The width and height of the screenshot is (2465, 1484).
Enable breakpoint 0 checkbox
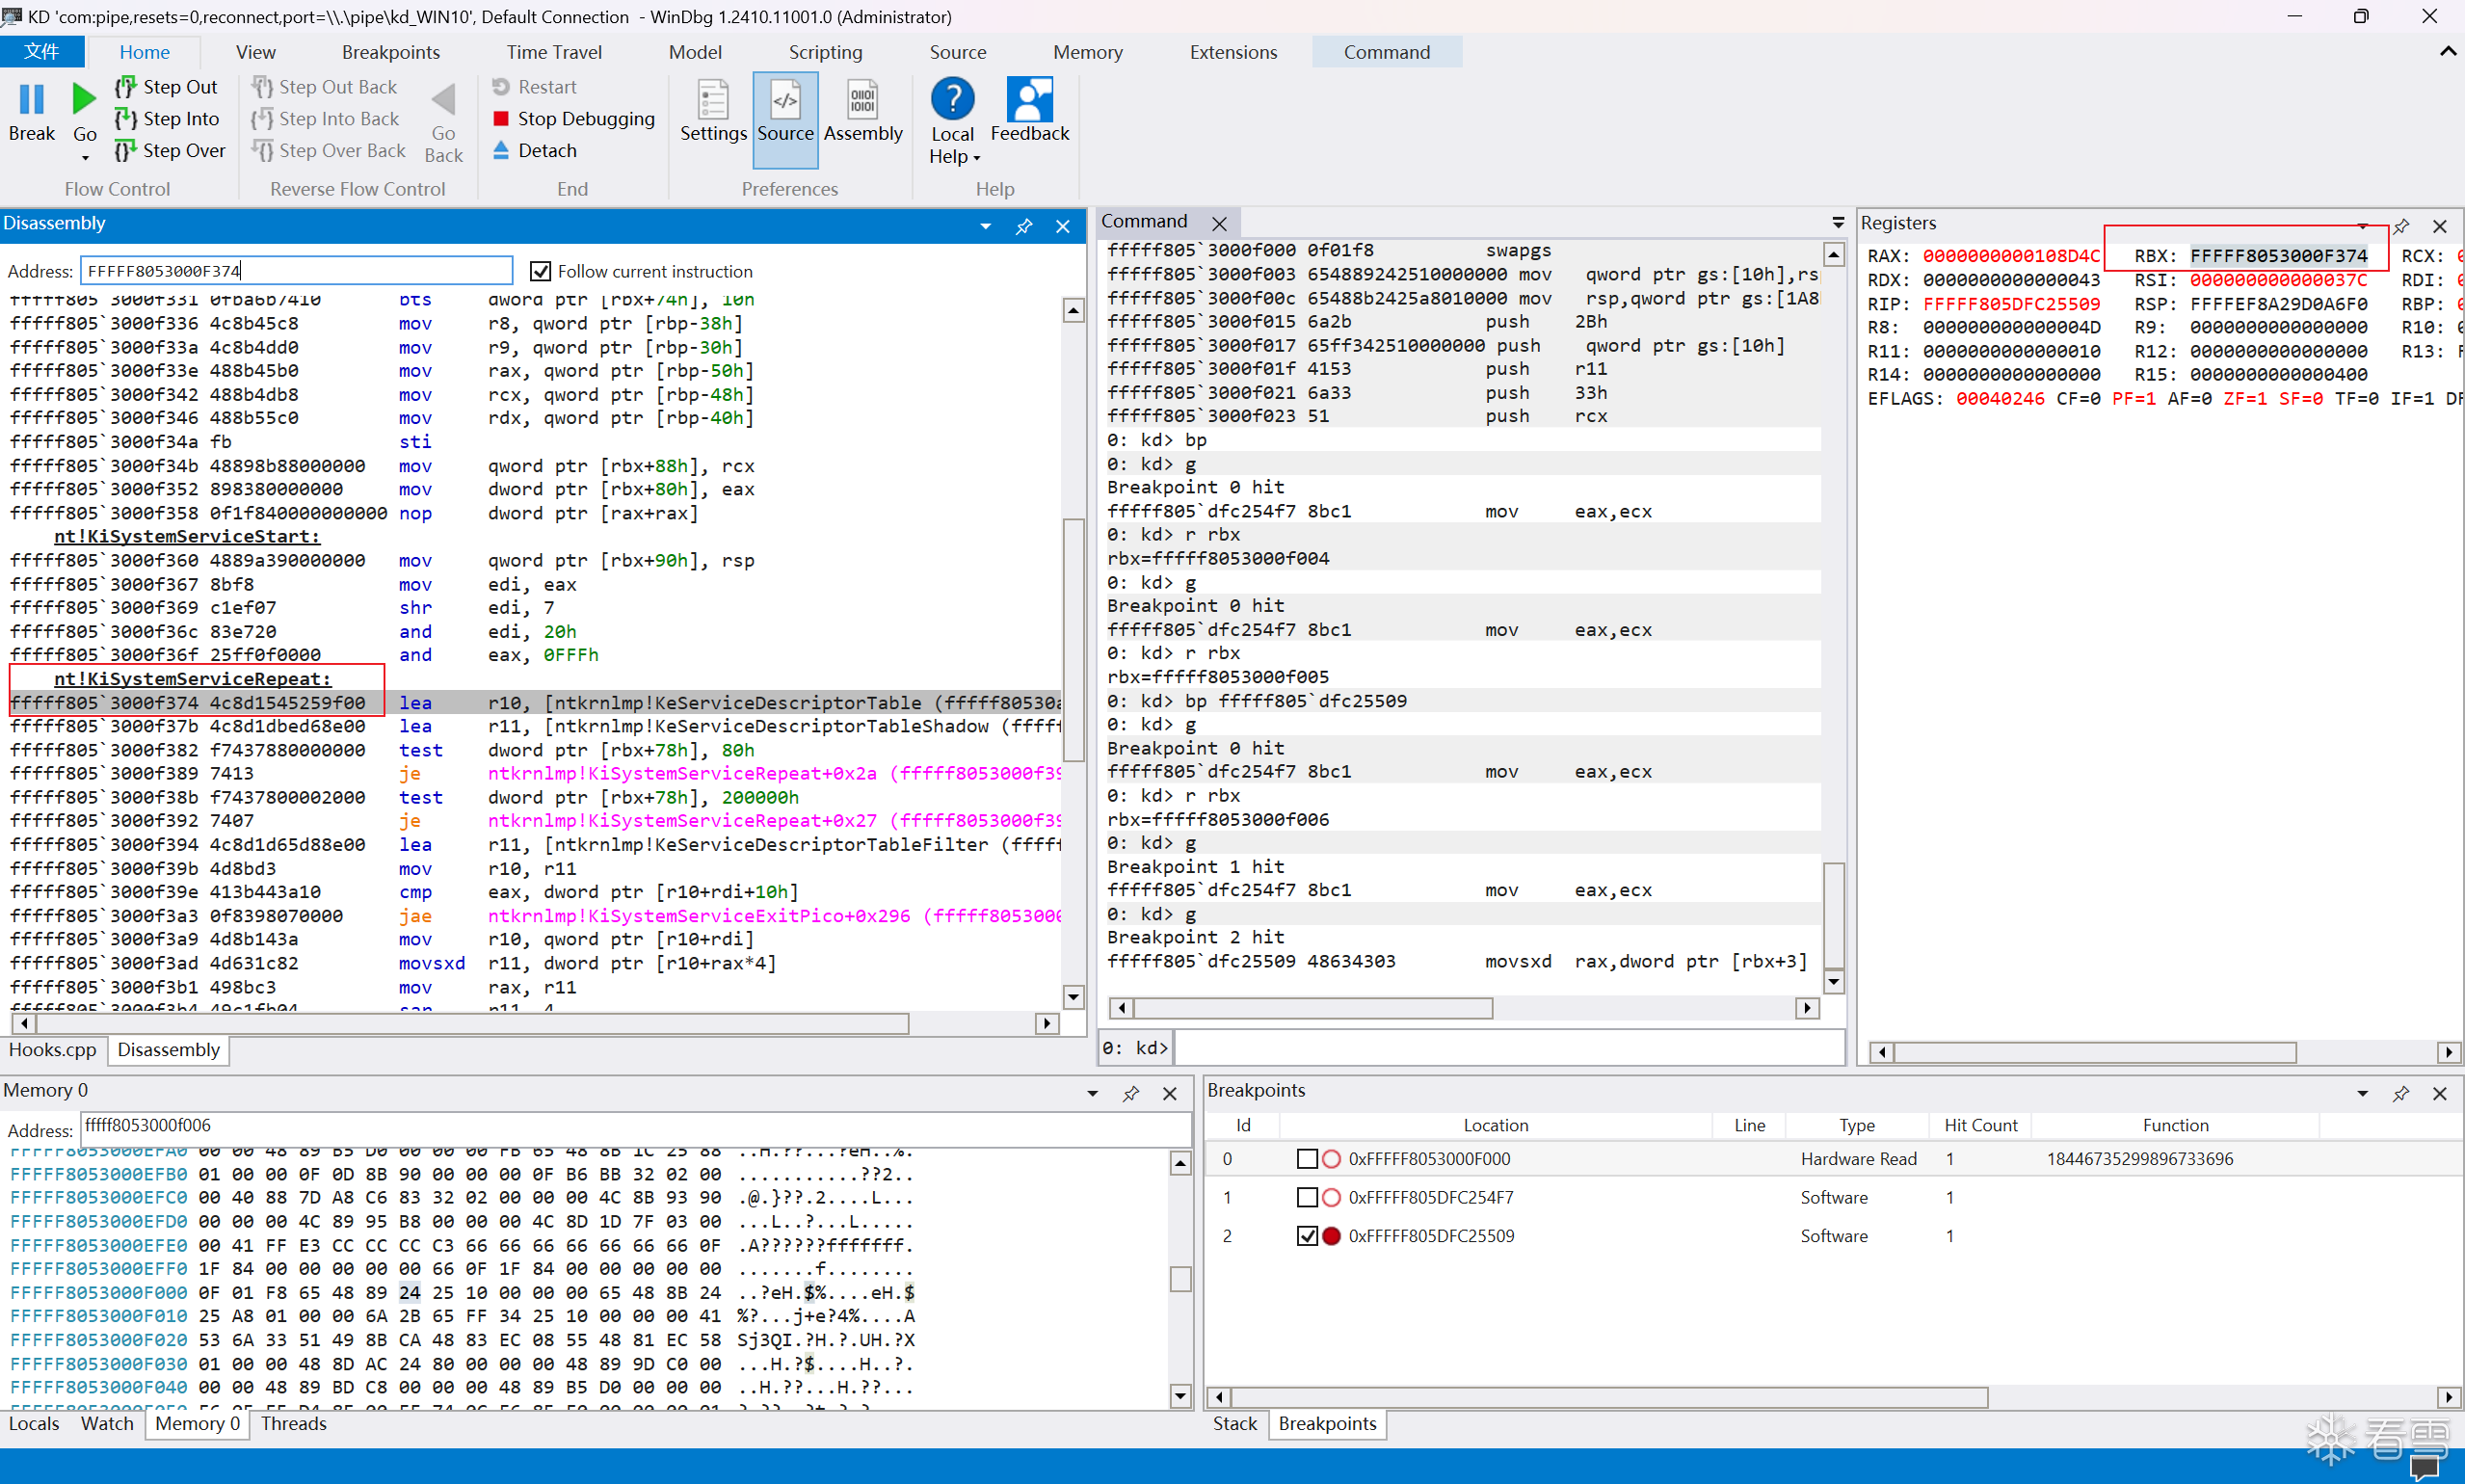[1306, 1159]
